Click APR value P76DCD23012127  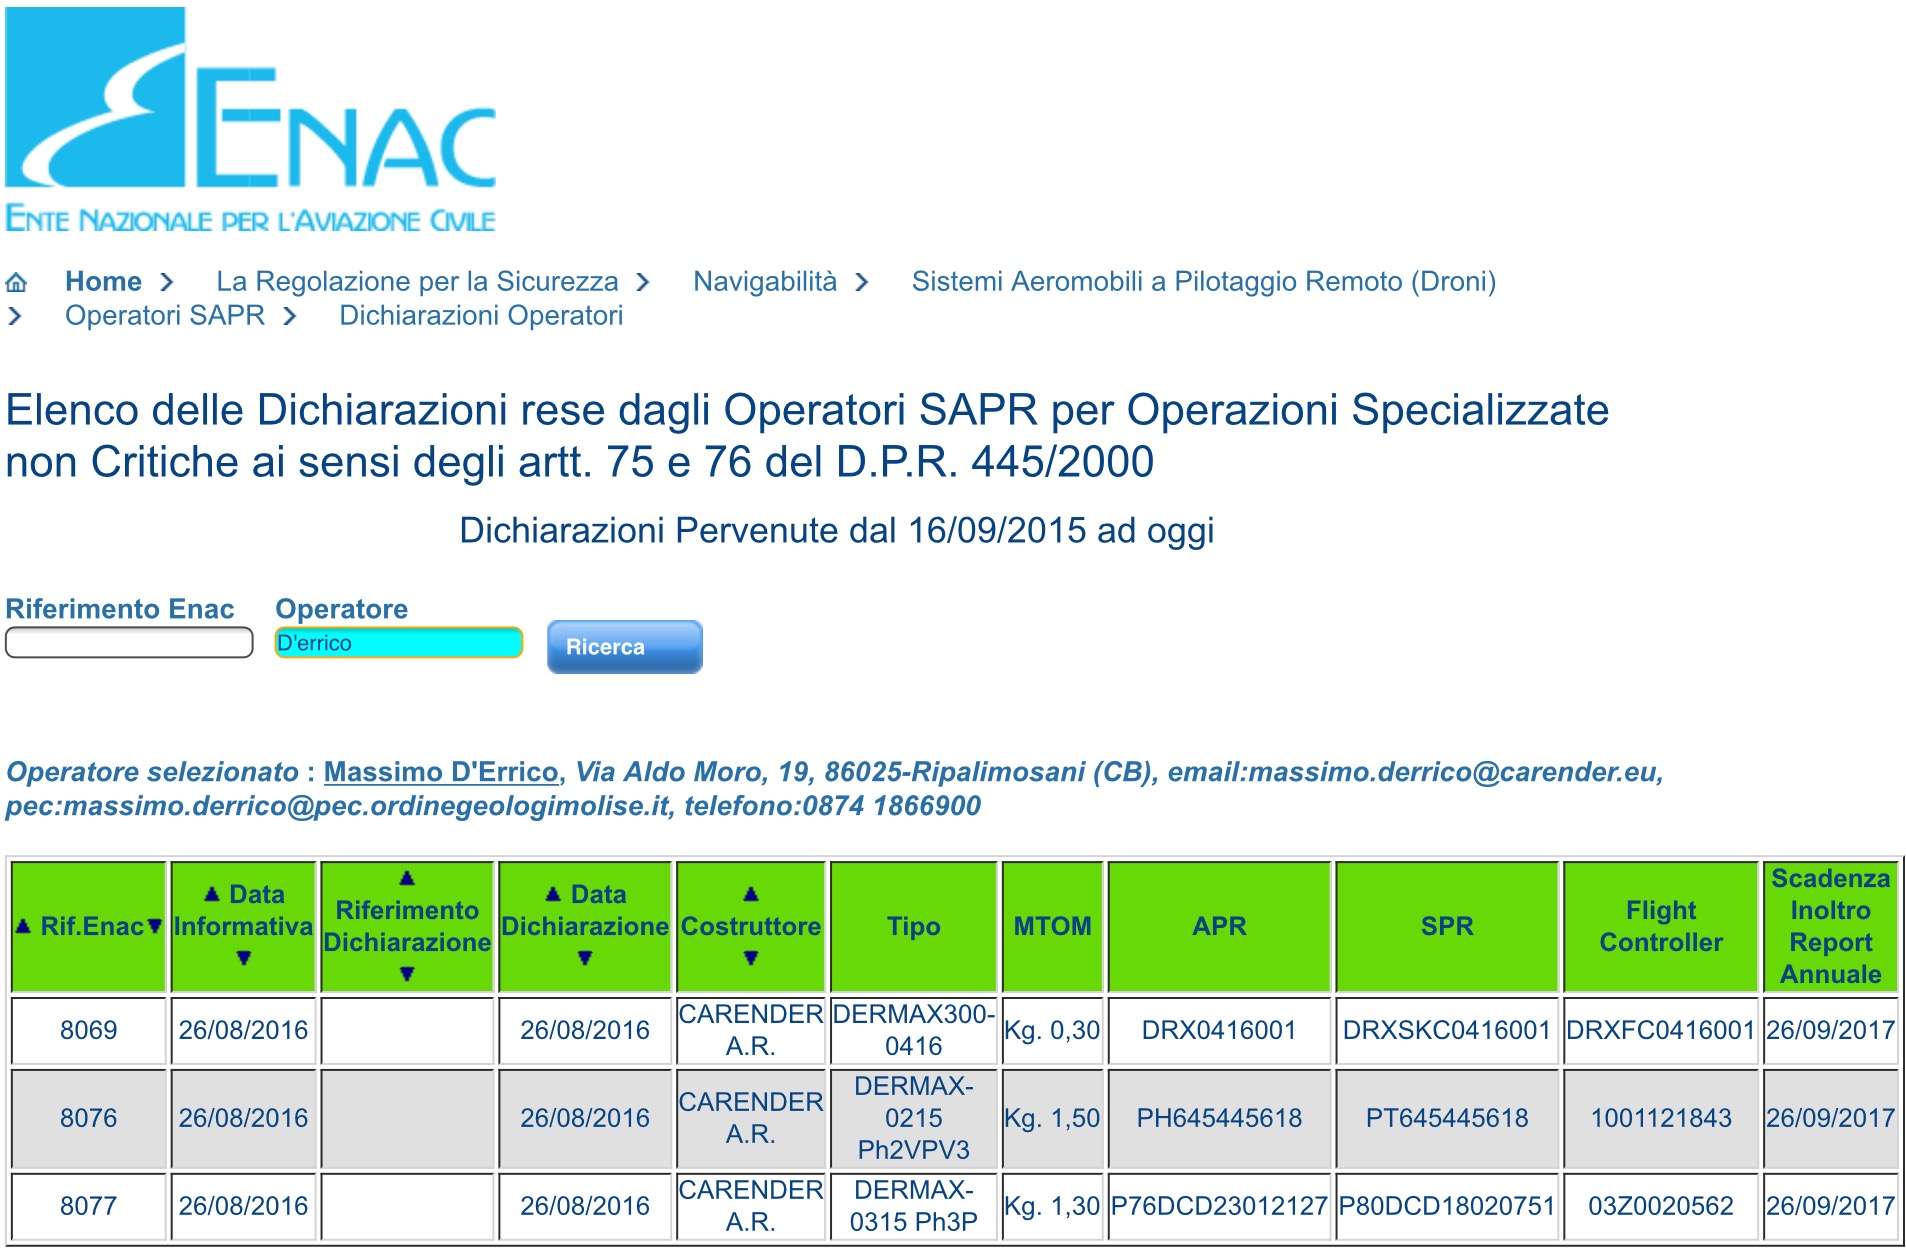pos(1219,1206)
